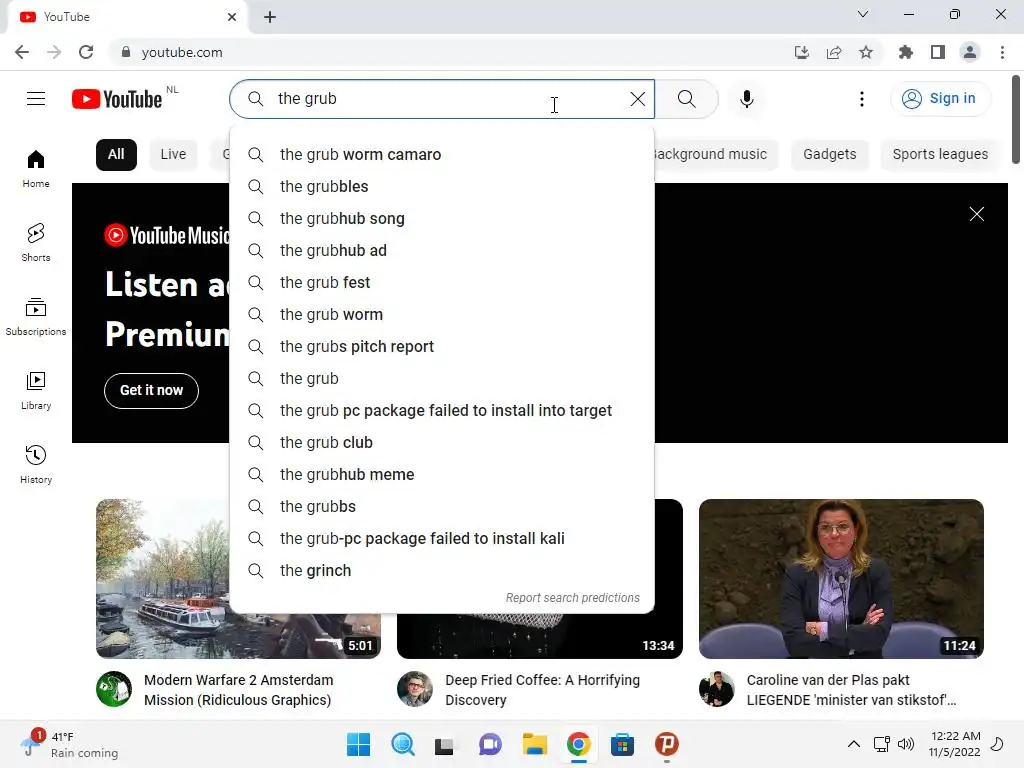1024x768 pixels.
Task: Choose suggestion 'the grubhub meme'
Action: 442,475
